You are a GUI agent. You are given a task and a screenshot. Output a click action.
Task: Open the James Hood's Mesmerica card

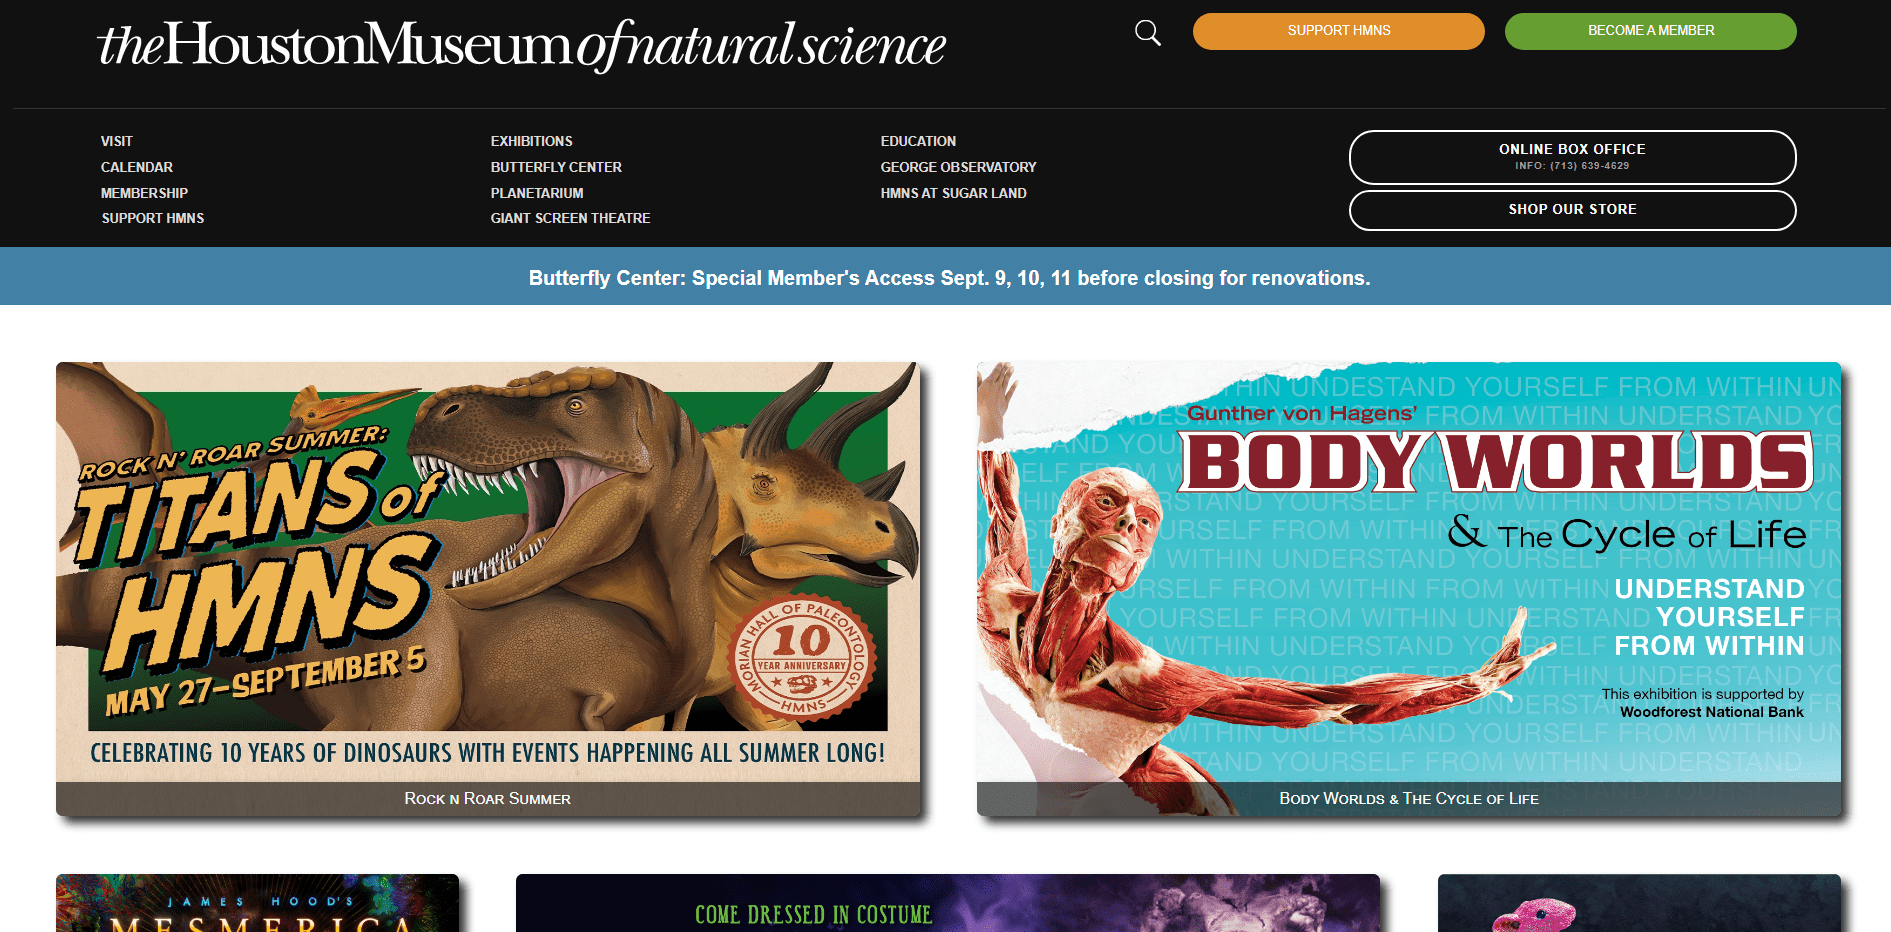(257, 903)
